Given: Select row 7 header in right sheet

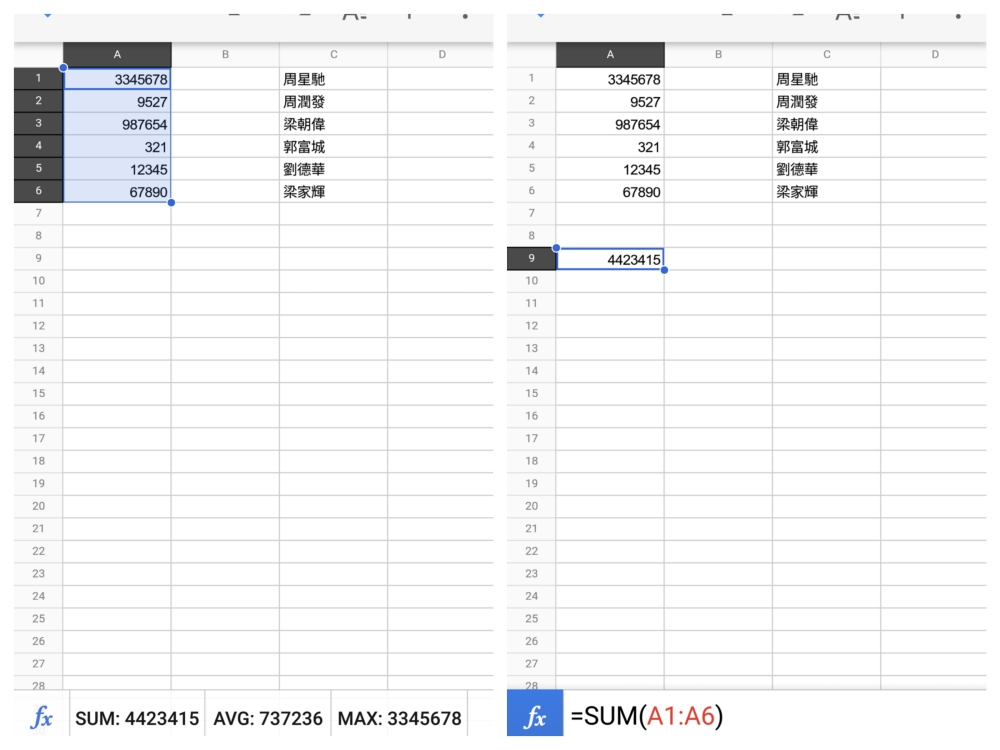Looking at the screenshot, I should point(531,213).
